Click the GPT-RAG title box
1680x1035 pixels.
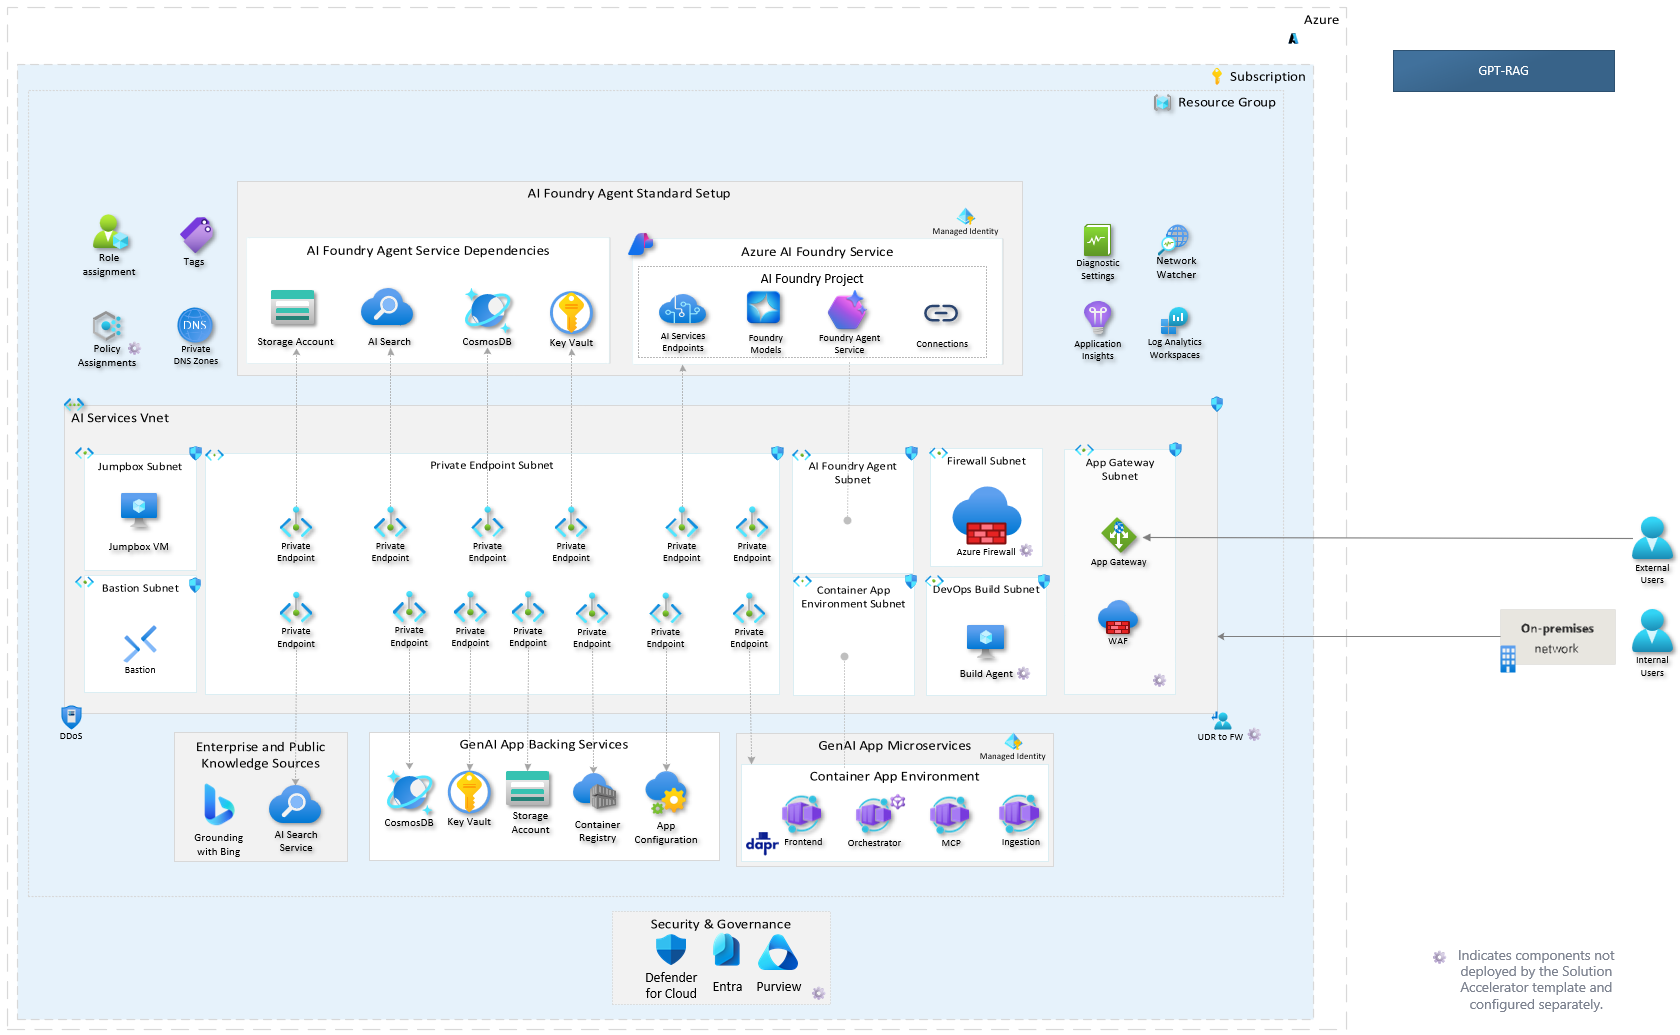click(x=1503, y=71)
